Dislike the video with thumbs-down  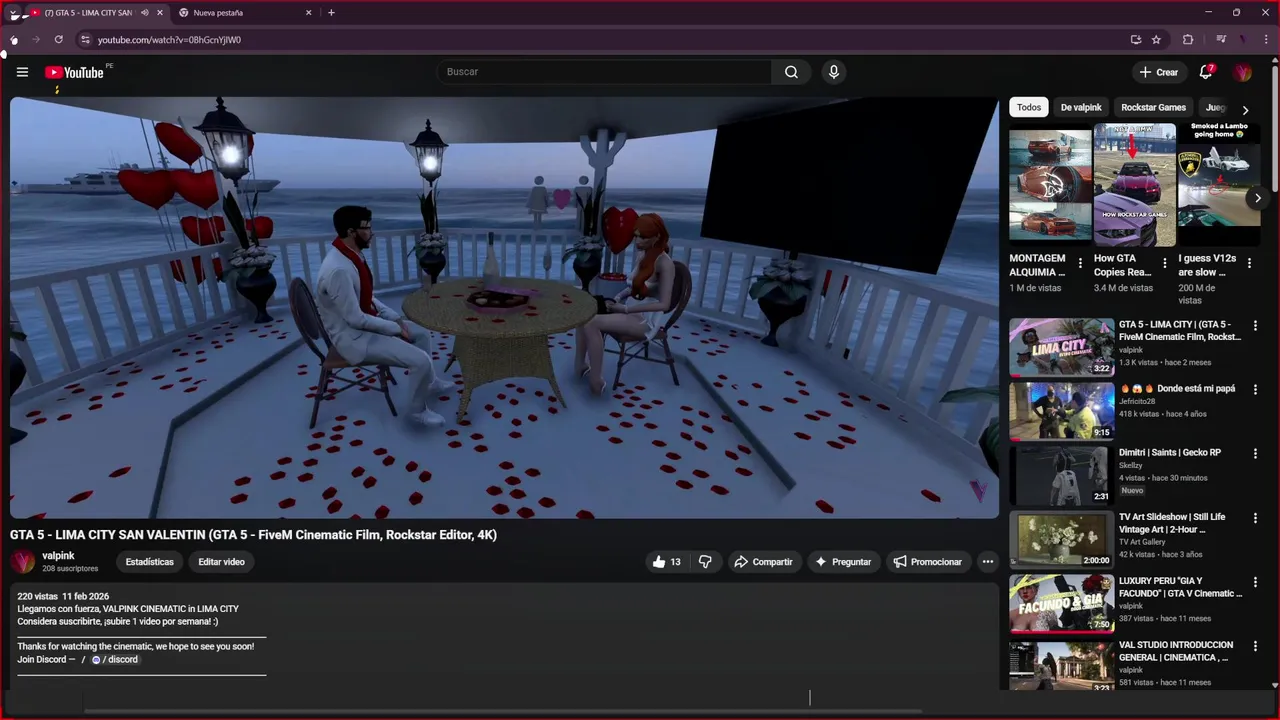[x=705, y=562]
